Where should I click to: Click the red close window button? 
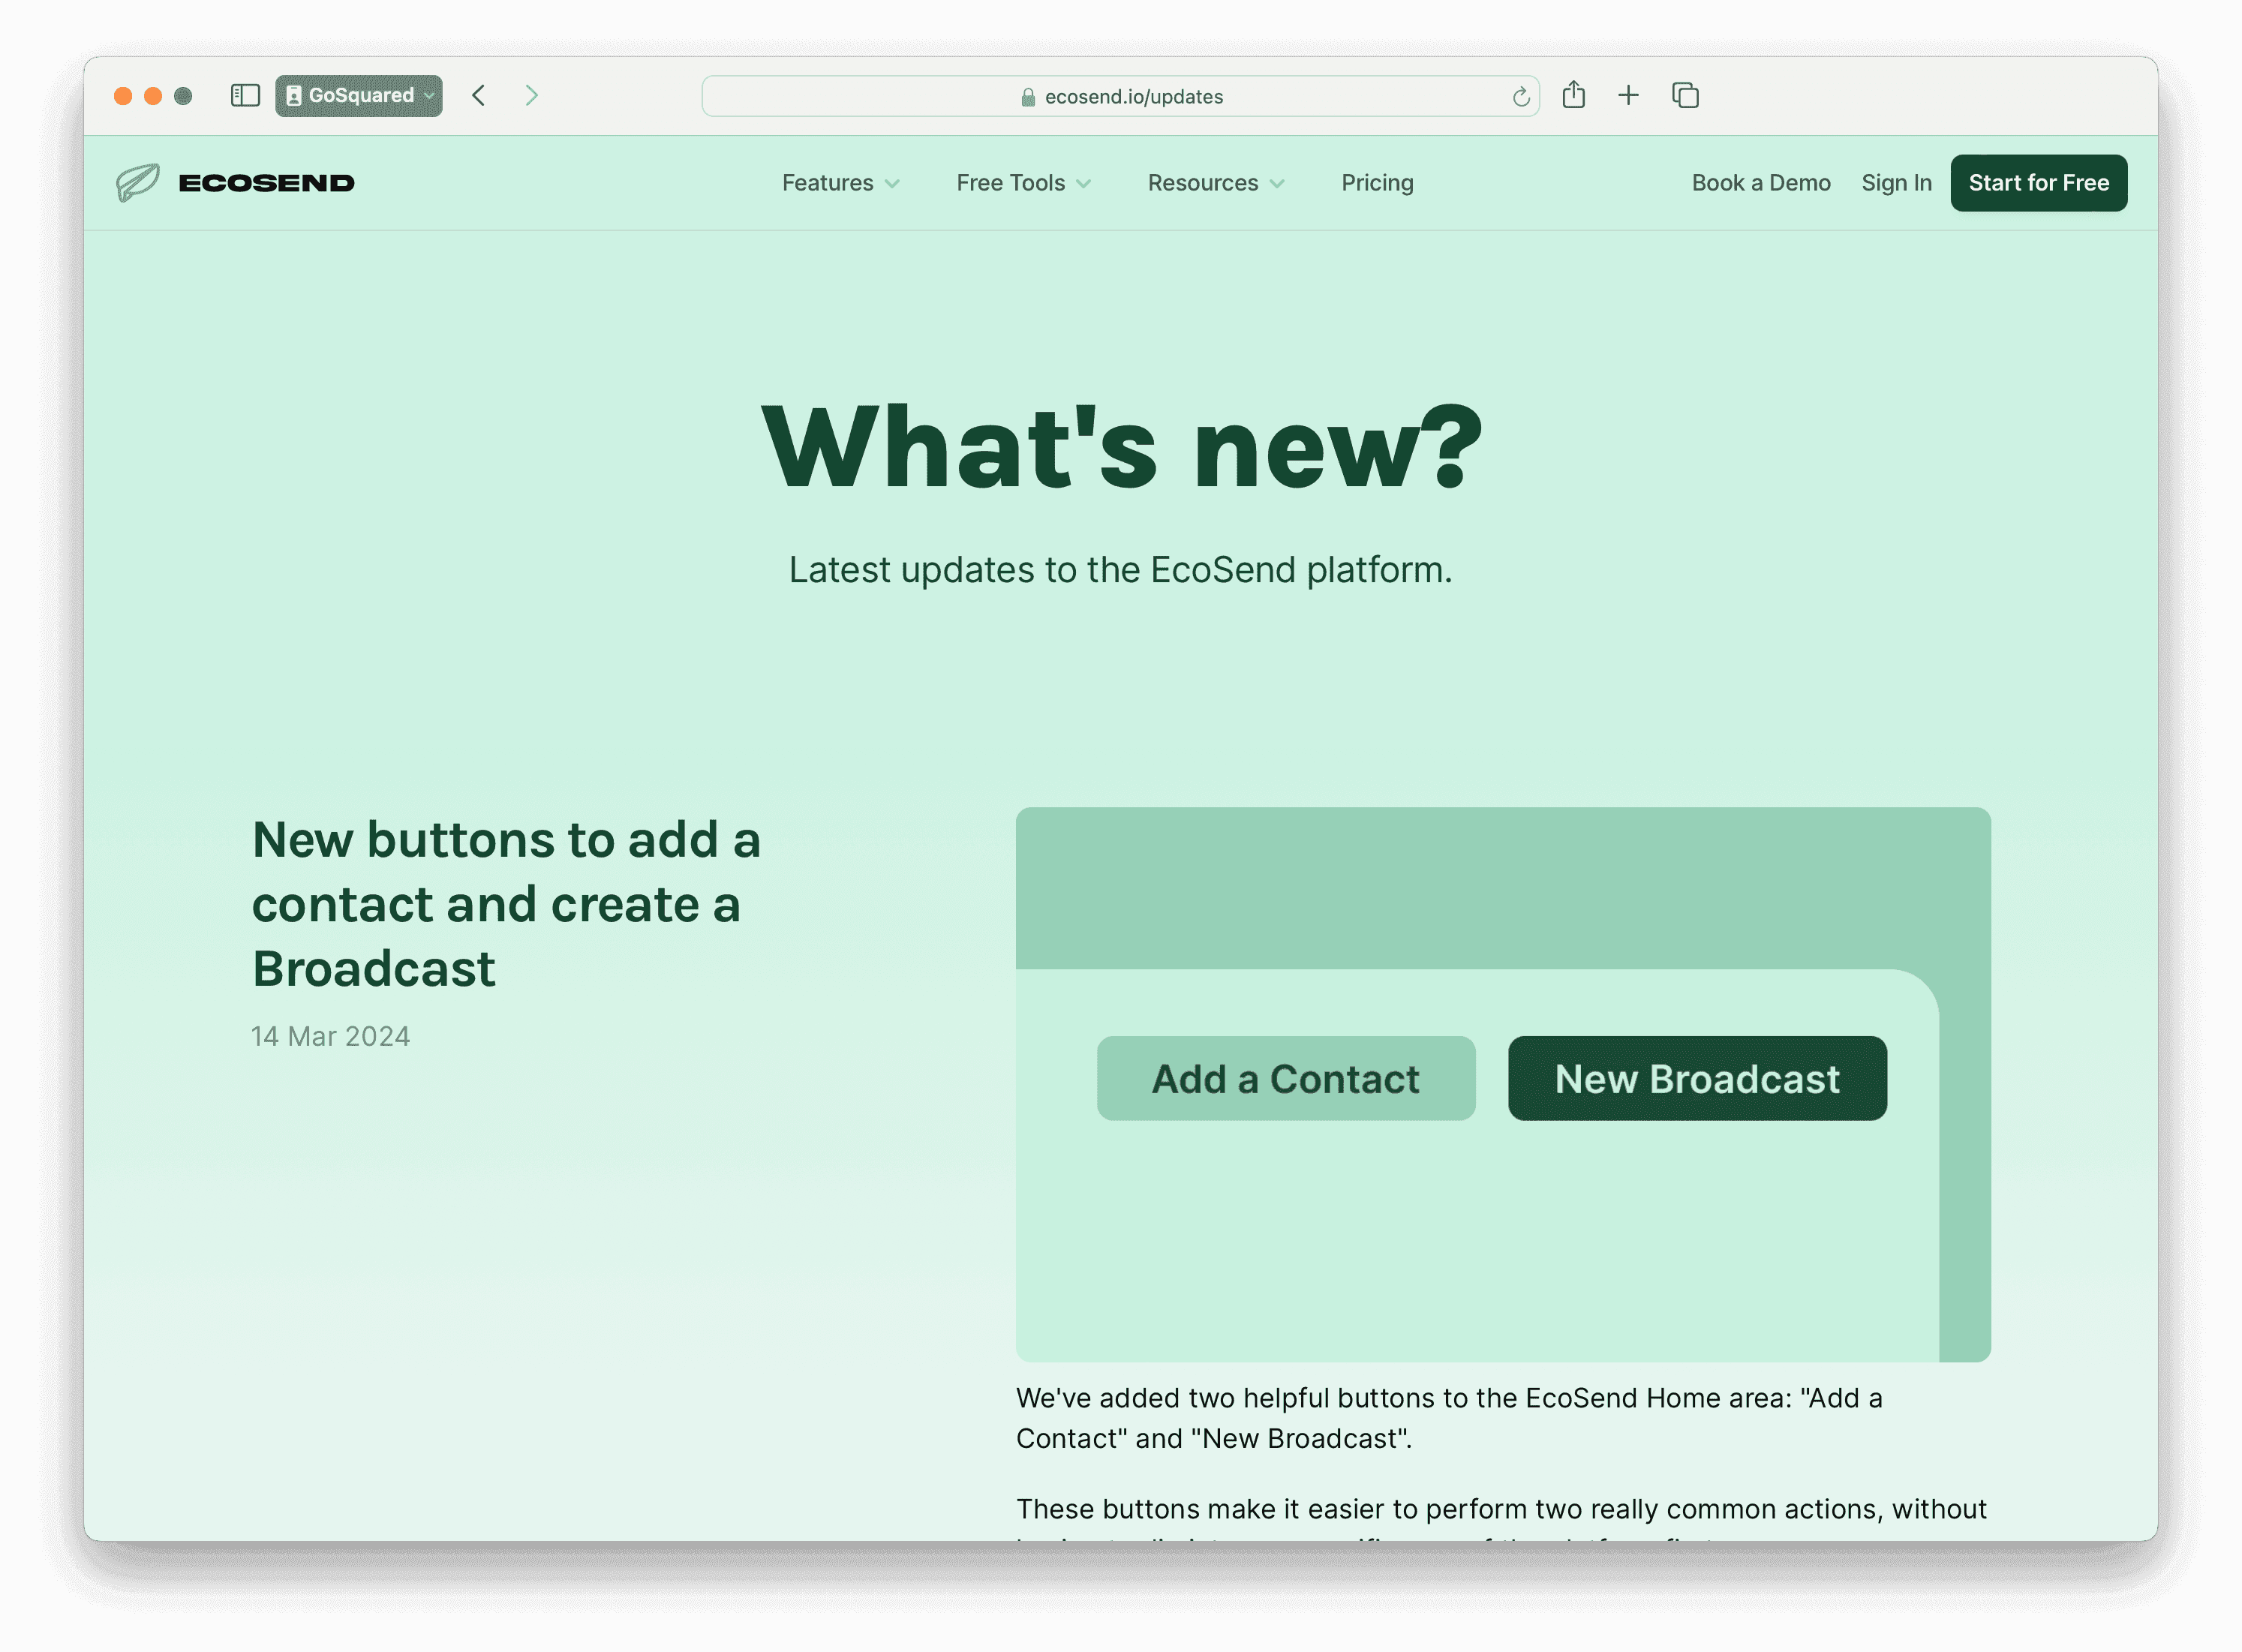(123, 96)
